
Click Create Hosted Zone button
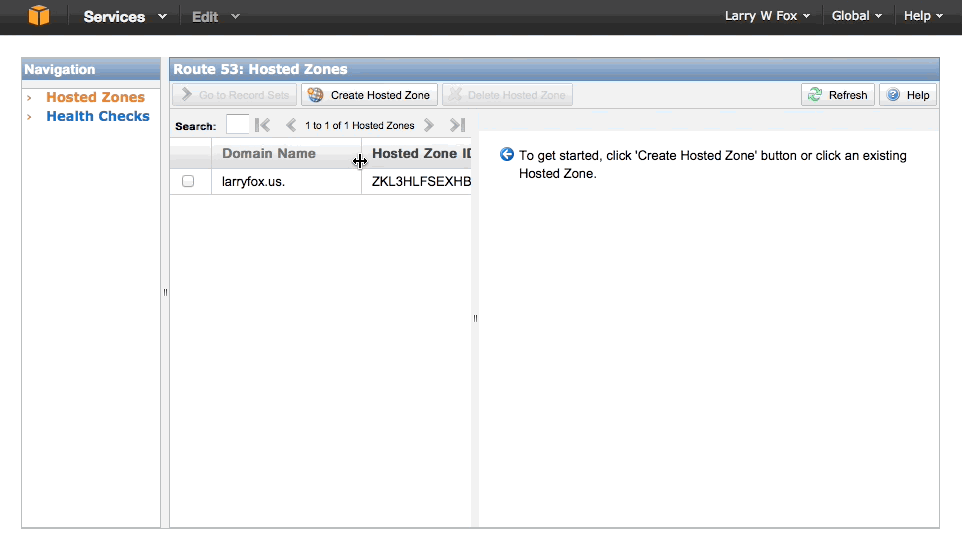pyautogui.click(x=369, y=95)
